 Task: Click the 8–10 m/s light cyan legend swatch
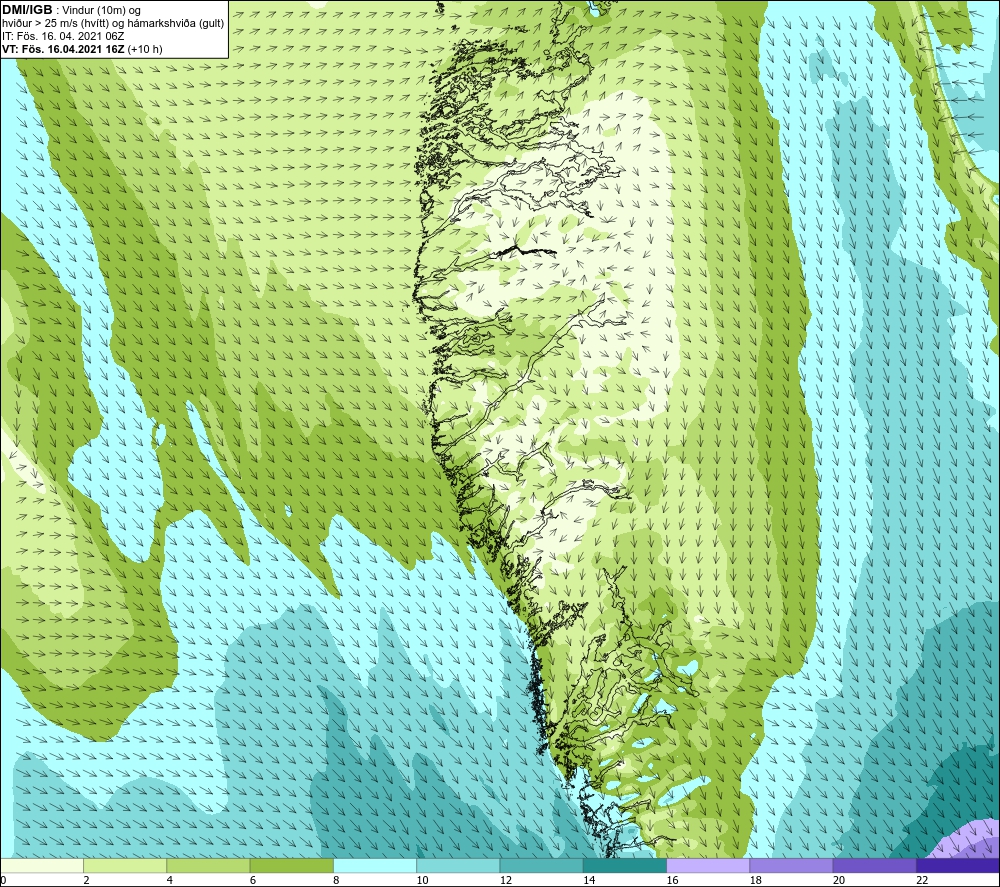tap(375, 866)
